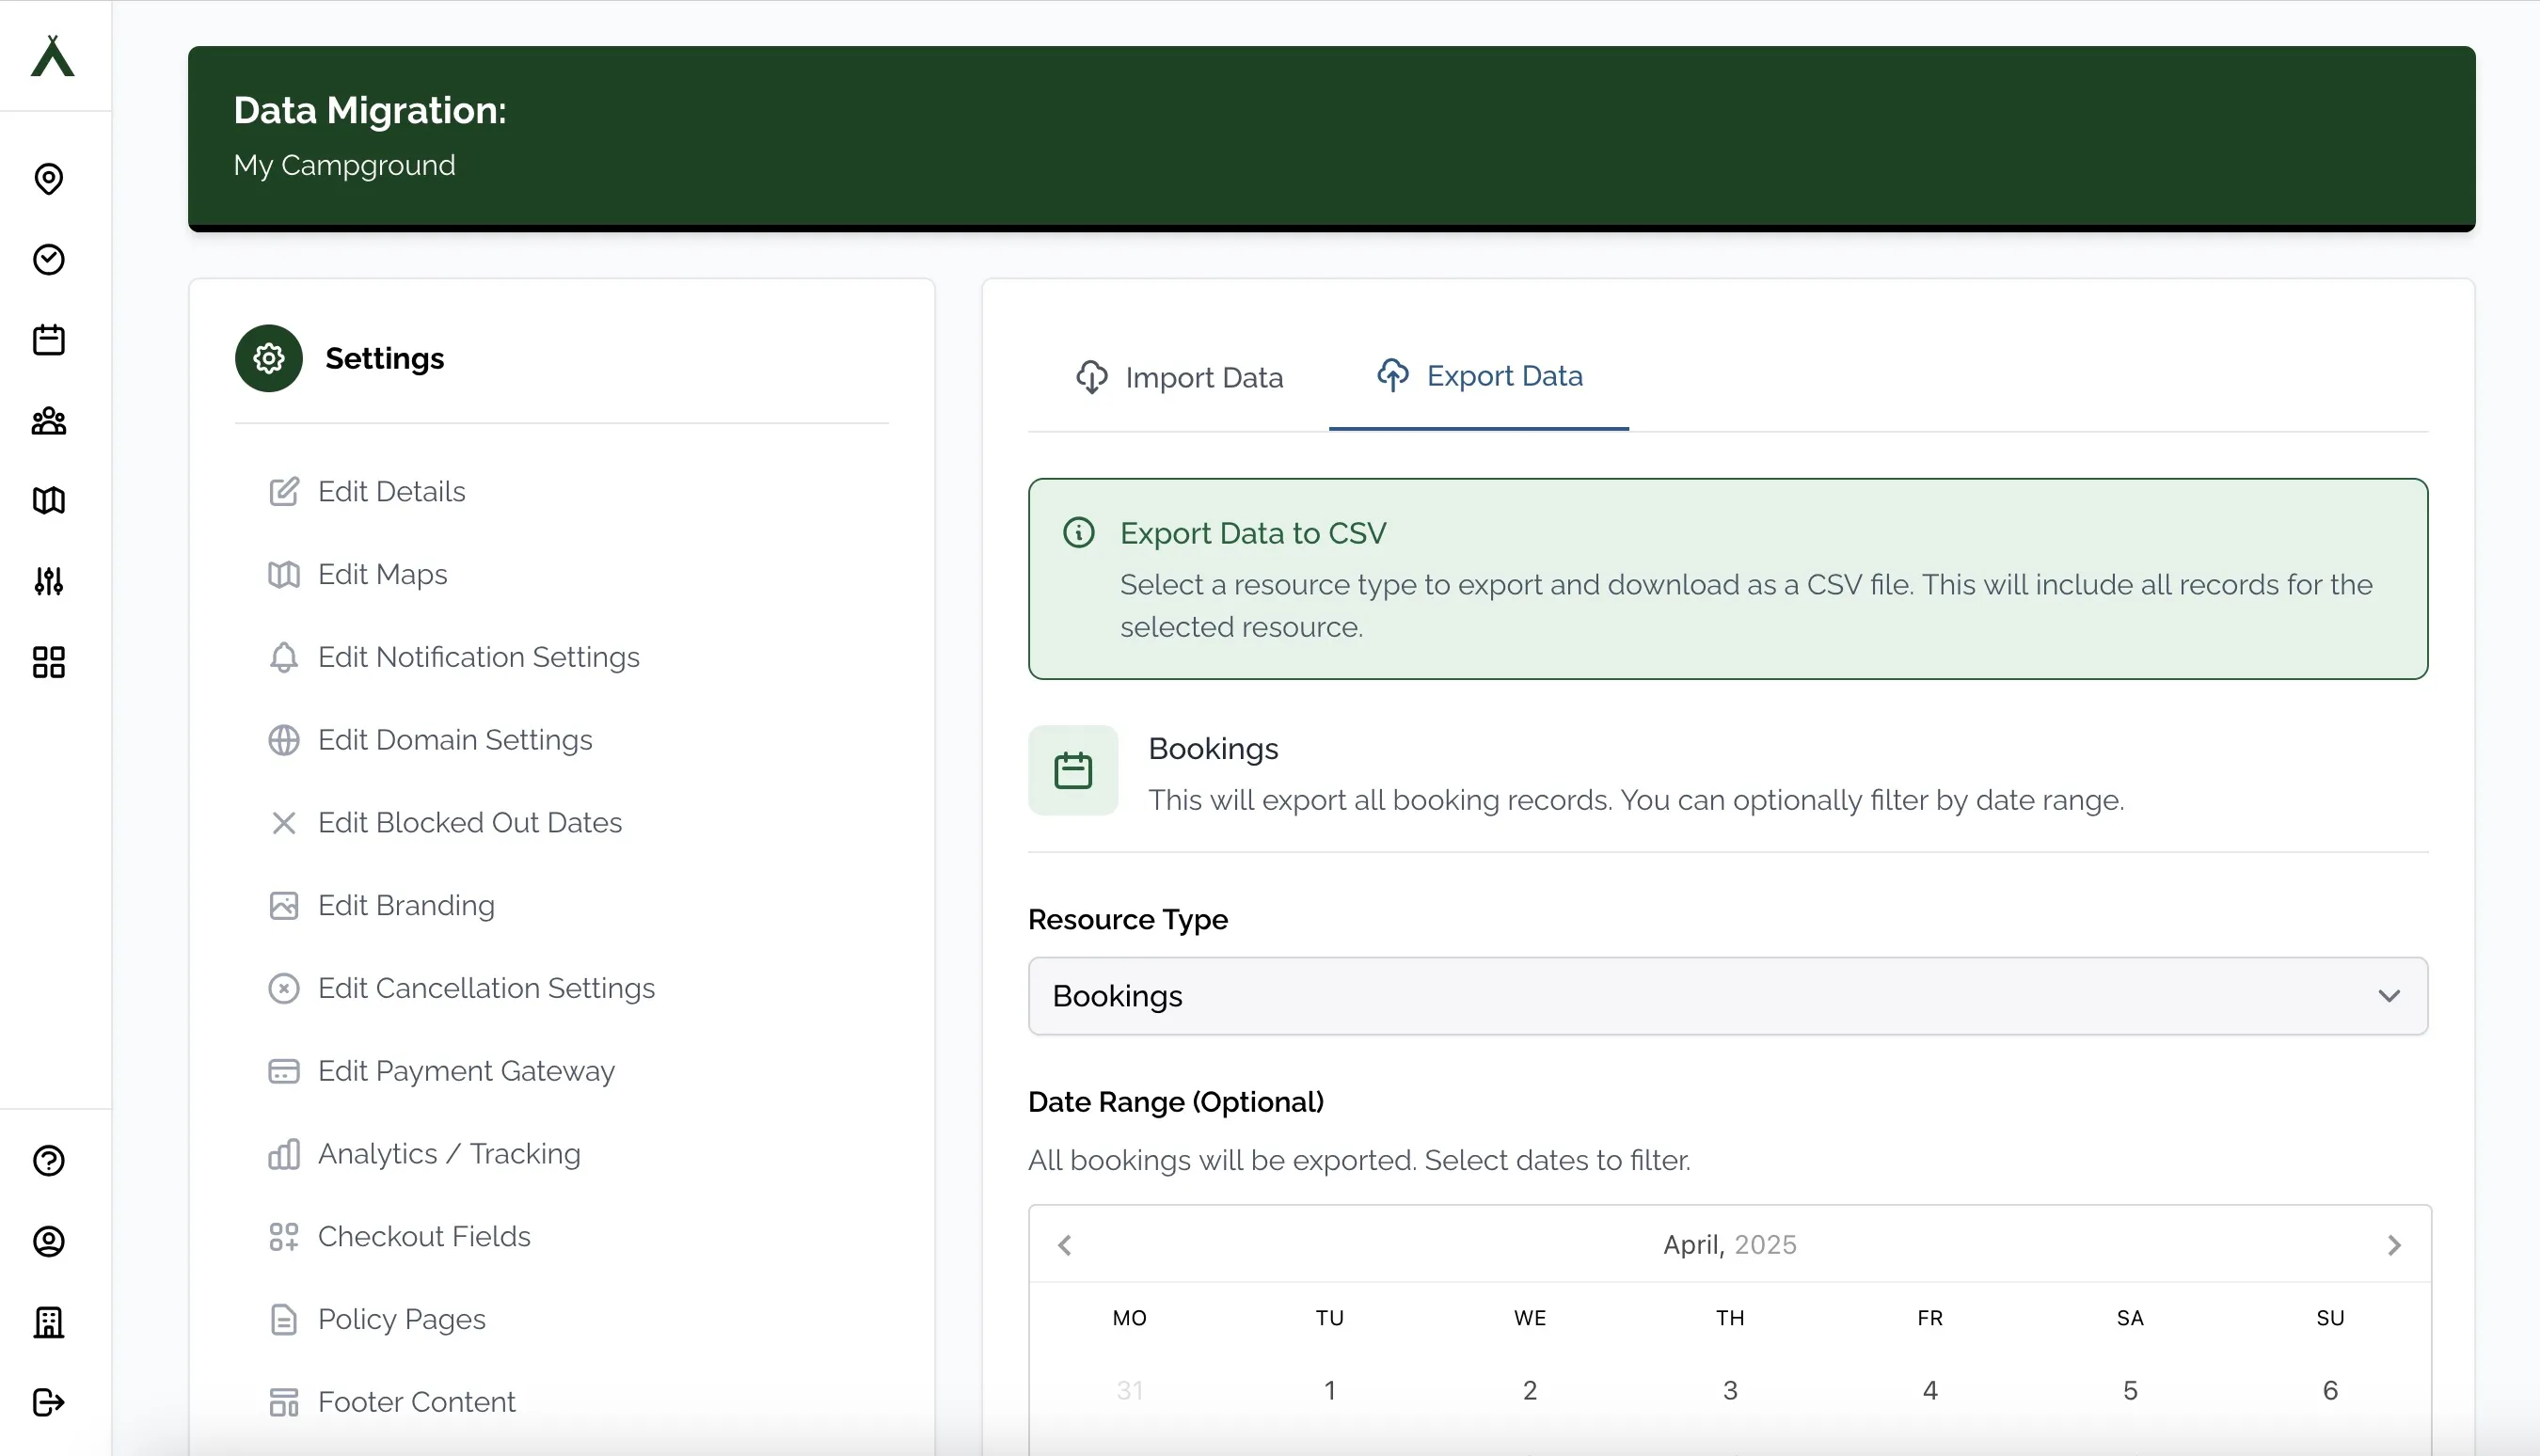
Task: Open the guests (people) sidebar icon
Action: tap(47, 421)
